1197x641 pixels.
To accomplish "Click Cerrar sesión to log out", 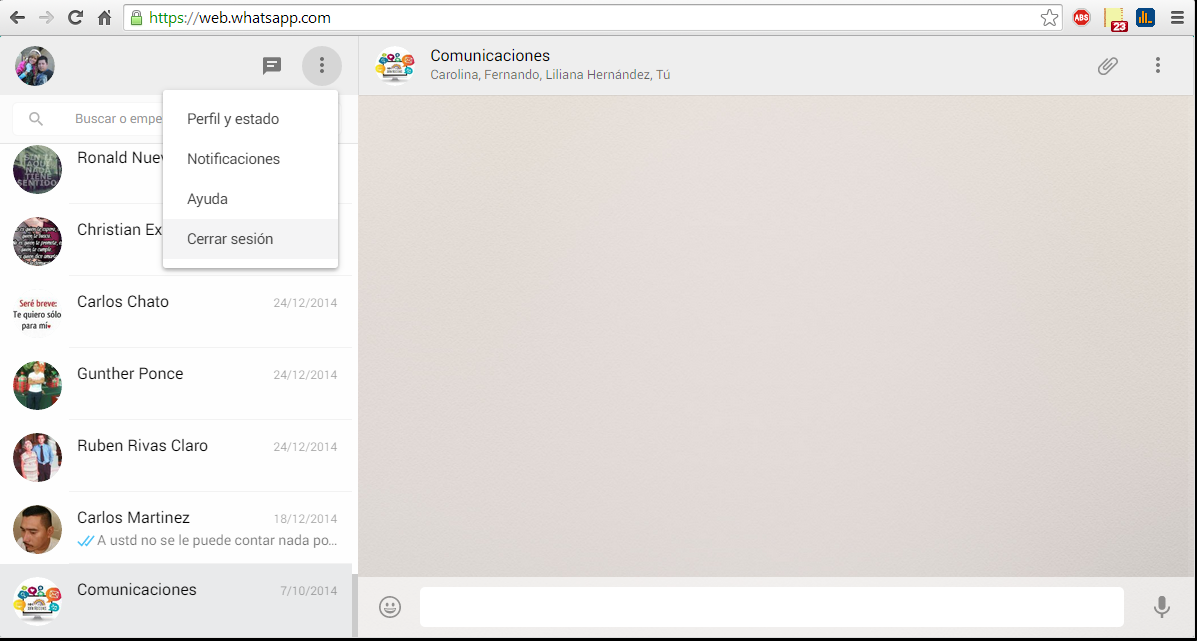I will point(230,239).
